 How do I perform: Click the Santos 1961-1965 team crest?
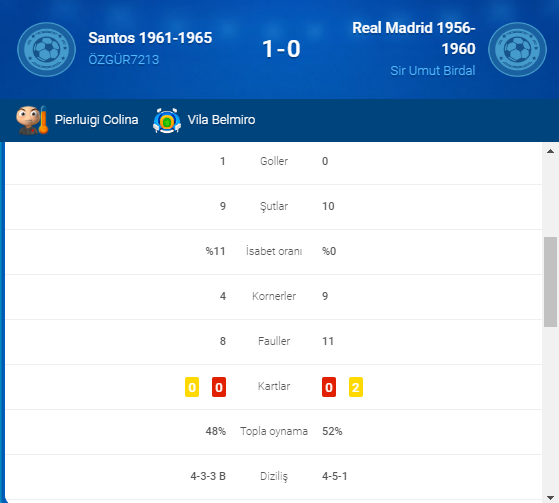[46, 50]
